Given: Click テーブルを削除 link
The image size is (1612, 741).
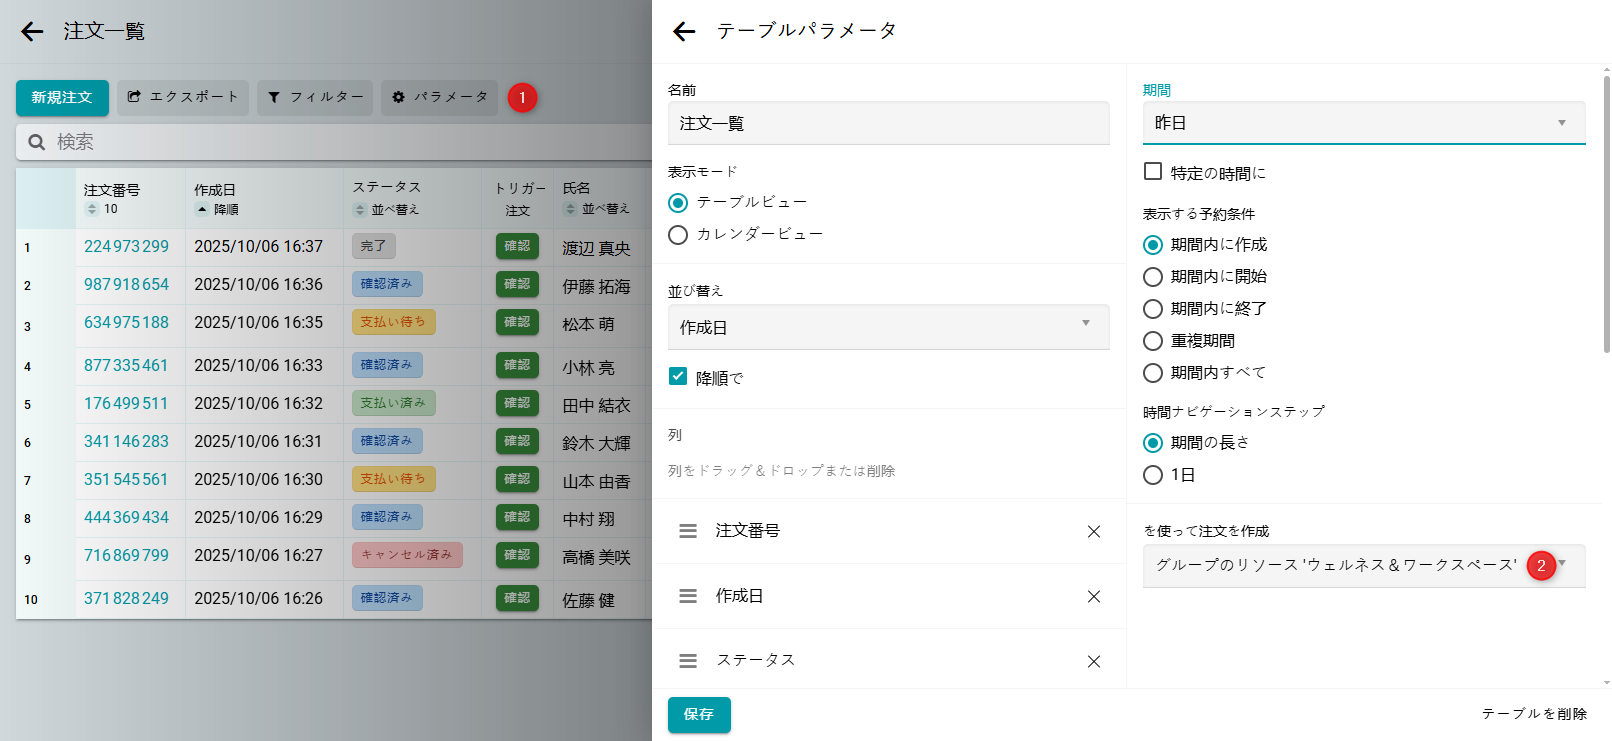Looking at the screenshot, I should pyautogui.click(x=1534, y=714).
